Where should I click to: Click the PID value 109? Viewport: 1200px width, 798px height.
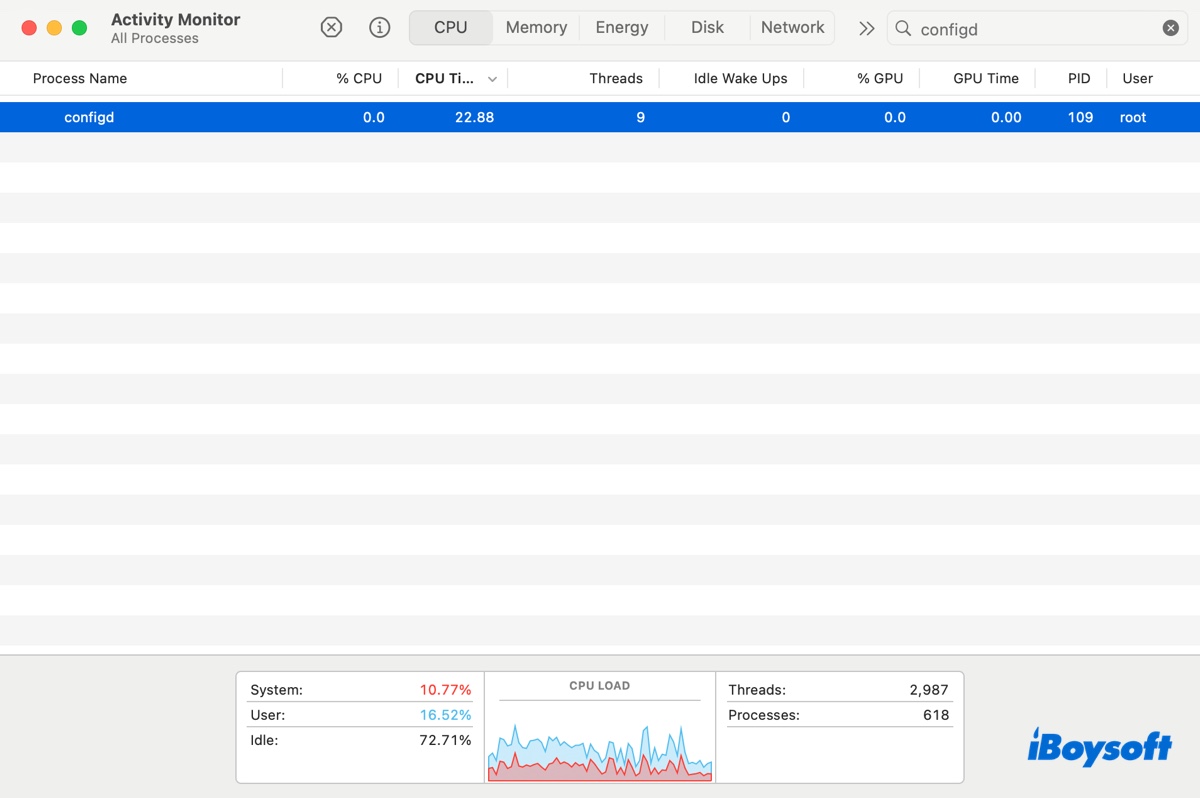(x=1080, y=117)
